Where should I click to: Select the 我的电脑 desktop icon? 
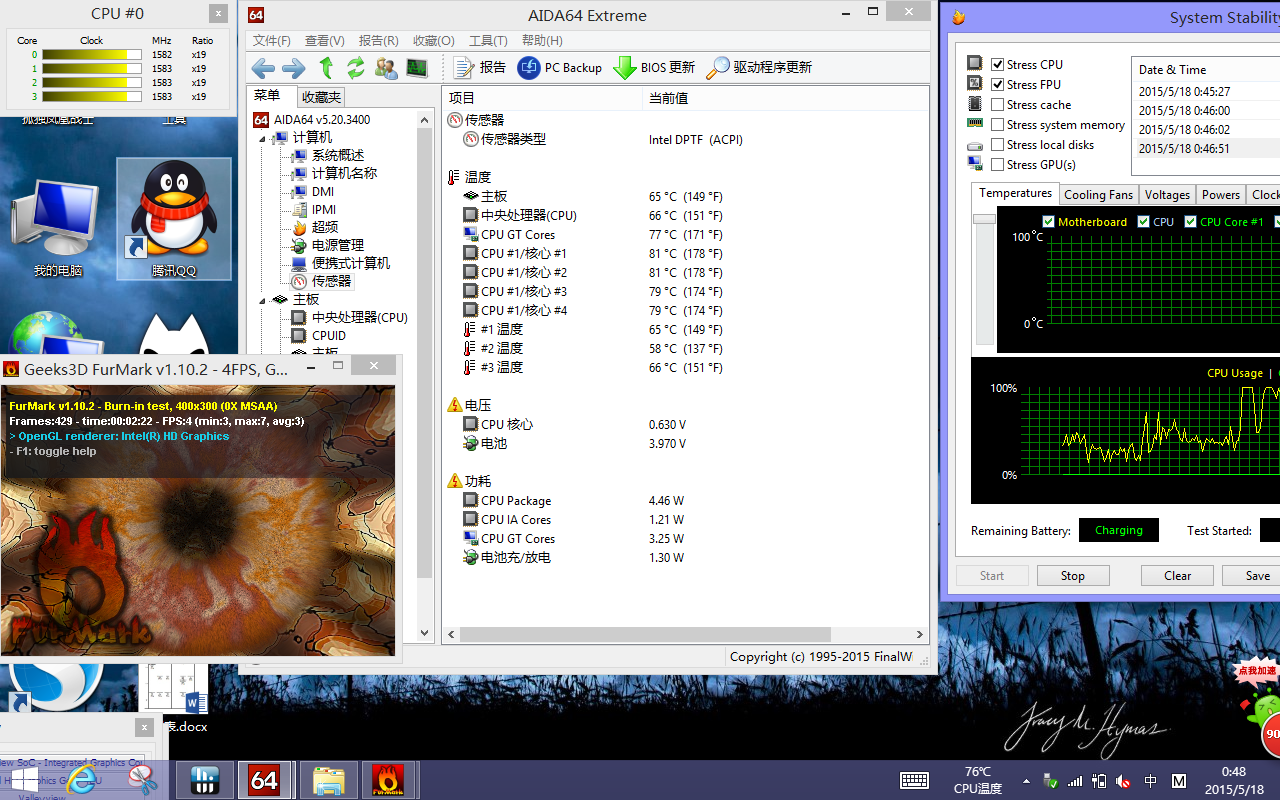click(58, 228)
